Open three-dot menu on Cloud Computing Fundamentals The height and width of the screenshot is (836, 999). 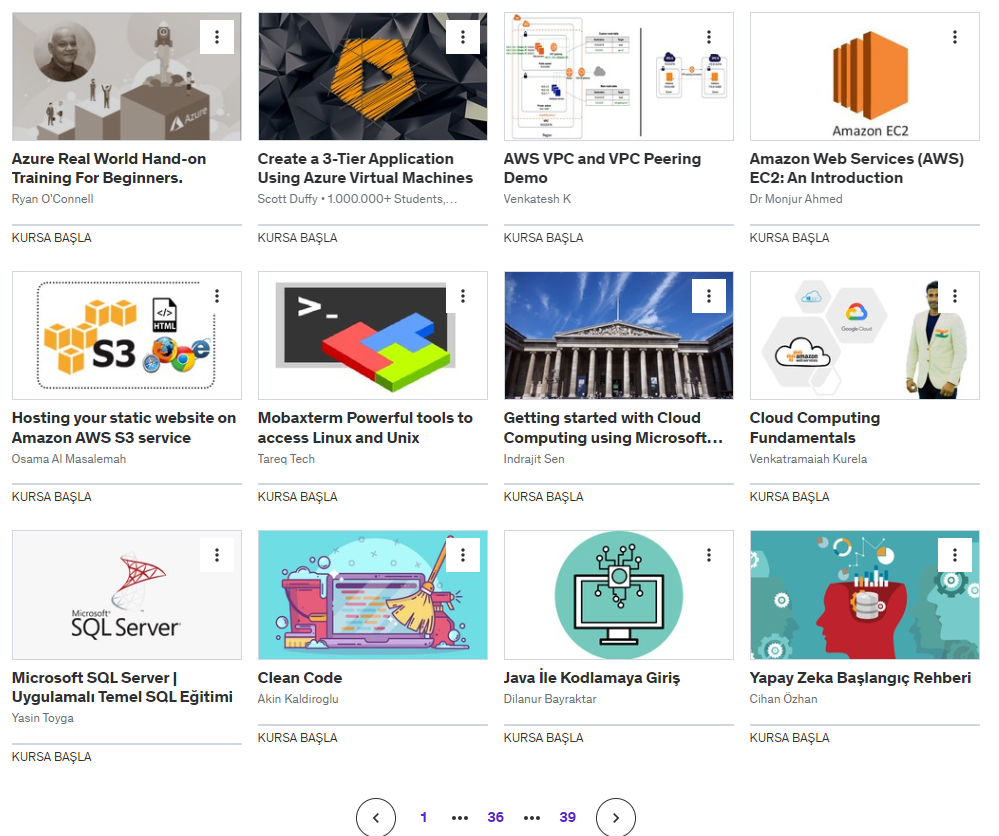tap(955, 296)
